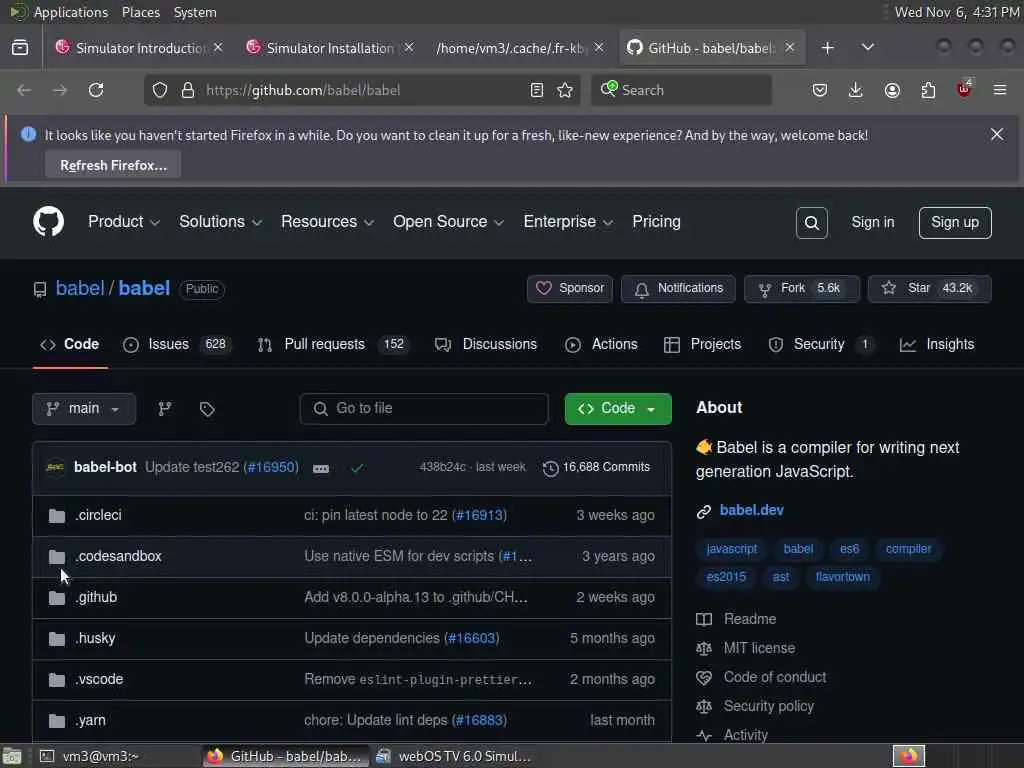Open the Places menu in top panel
The height and width of the screenshot is (768, 1024).
click(x=140, y=12)
